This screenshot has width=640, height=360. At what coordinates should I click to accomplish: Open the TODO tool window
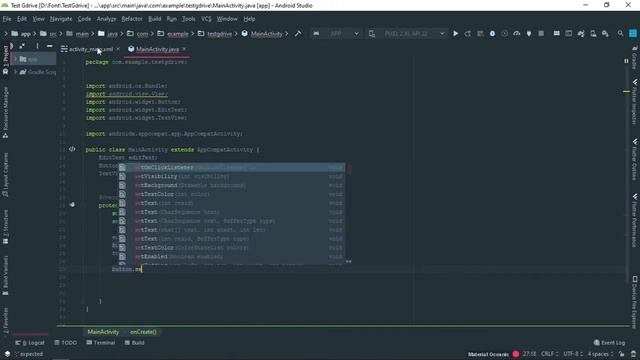(65, 343)
